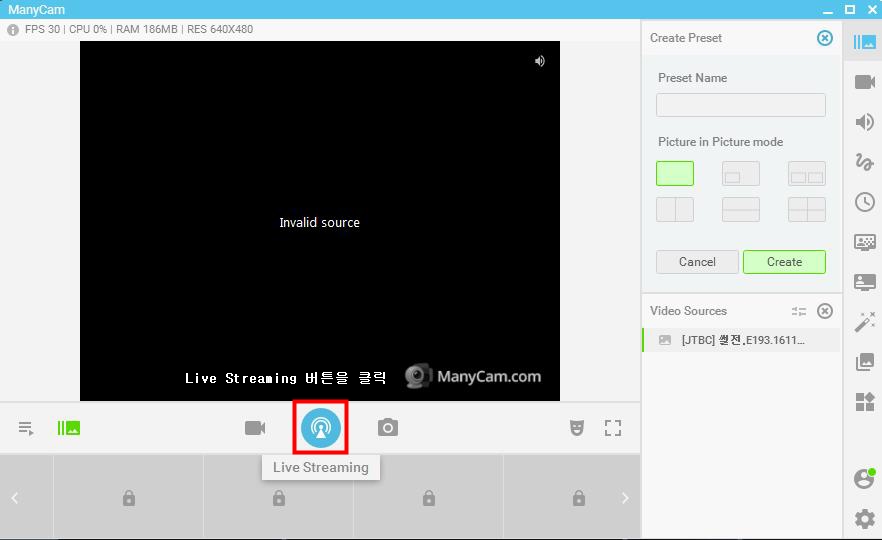This screenshot has width=882, height=540.
Task: Open Time clock tab in sidebar
Action: [x=865, y=202]
